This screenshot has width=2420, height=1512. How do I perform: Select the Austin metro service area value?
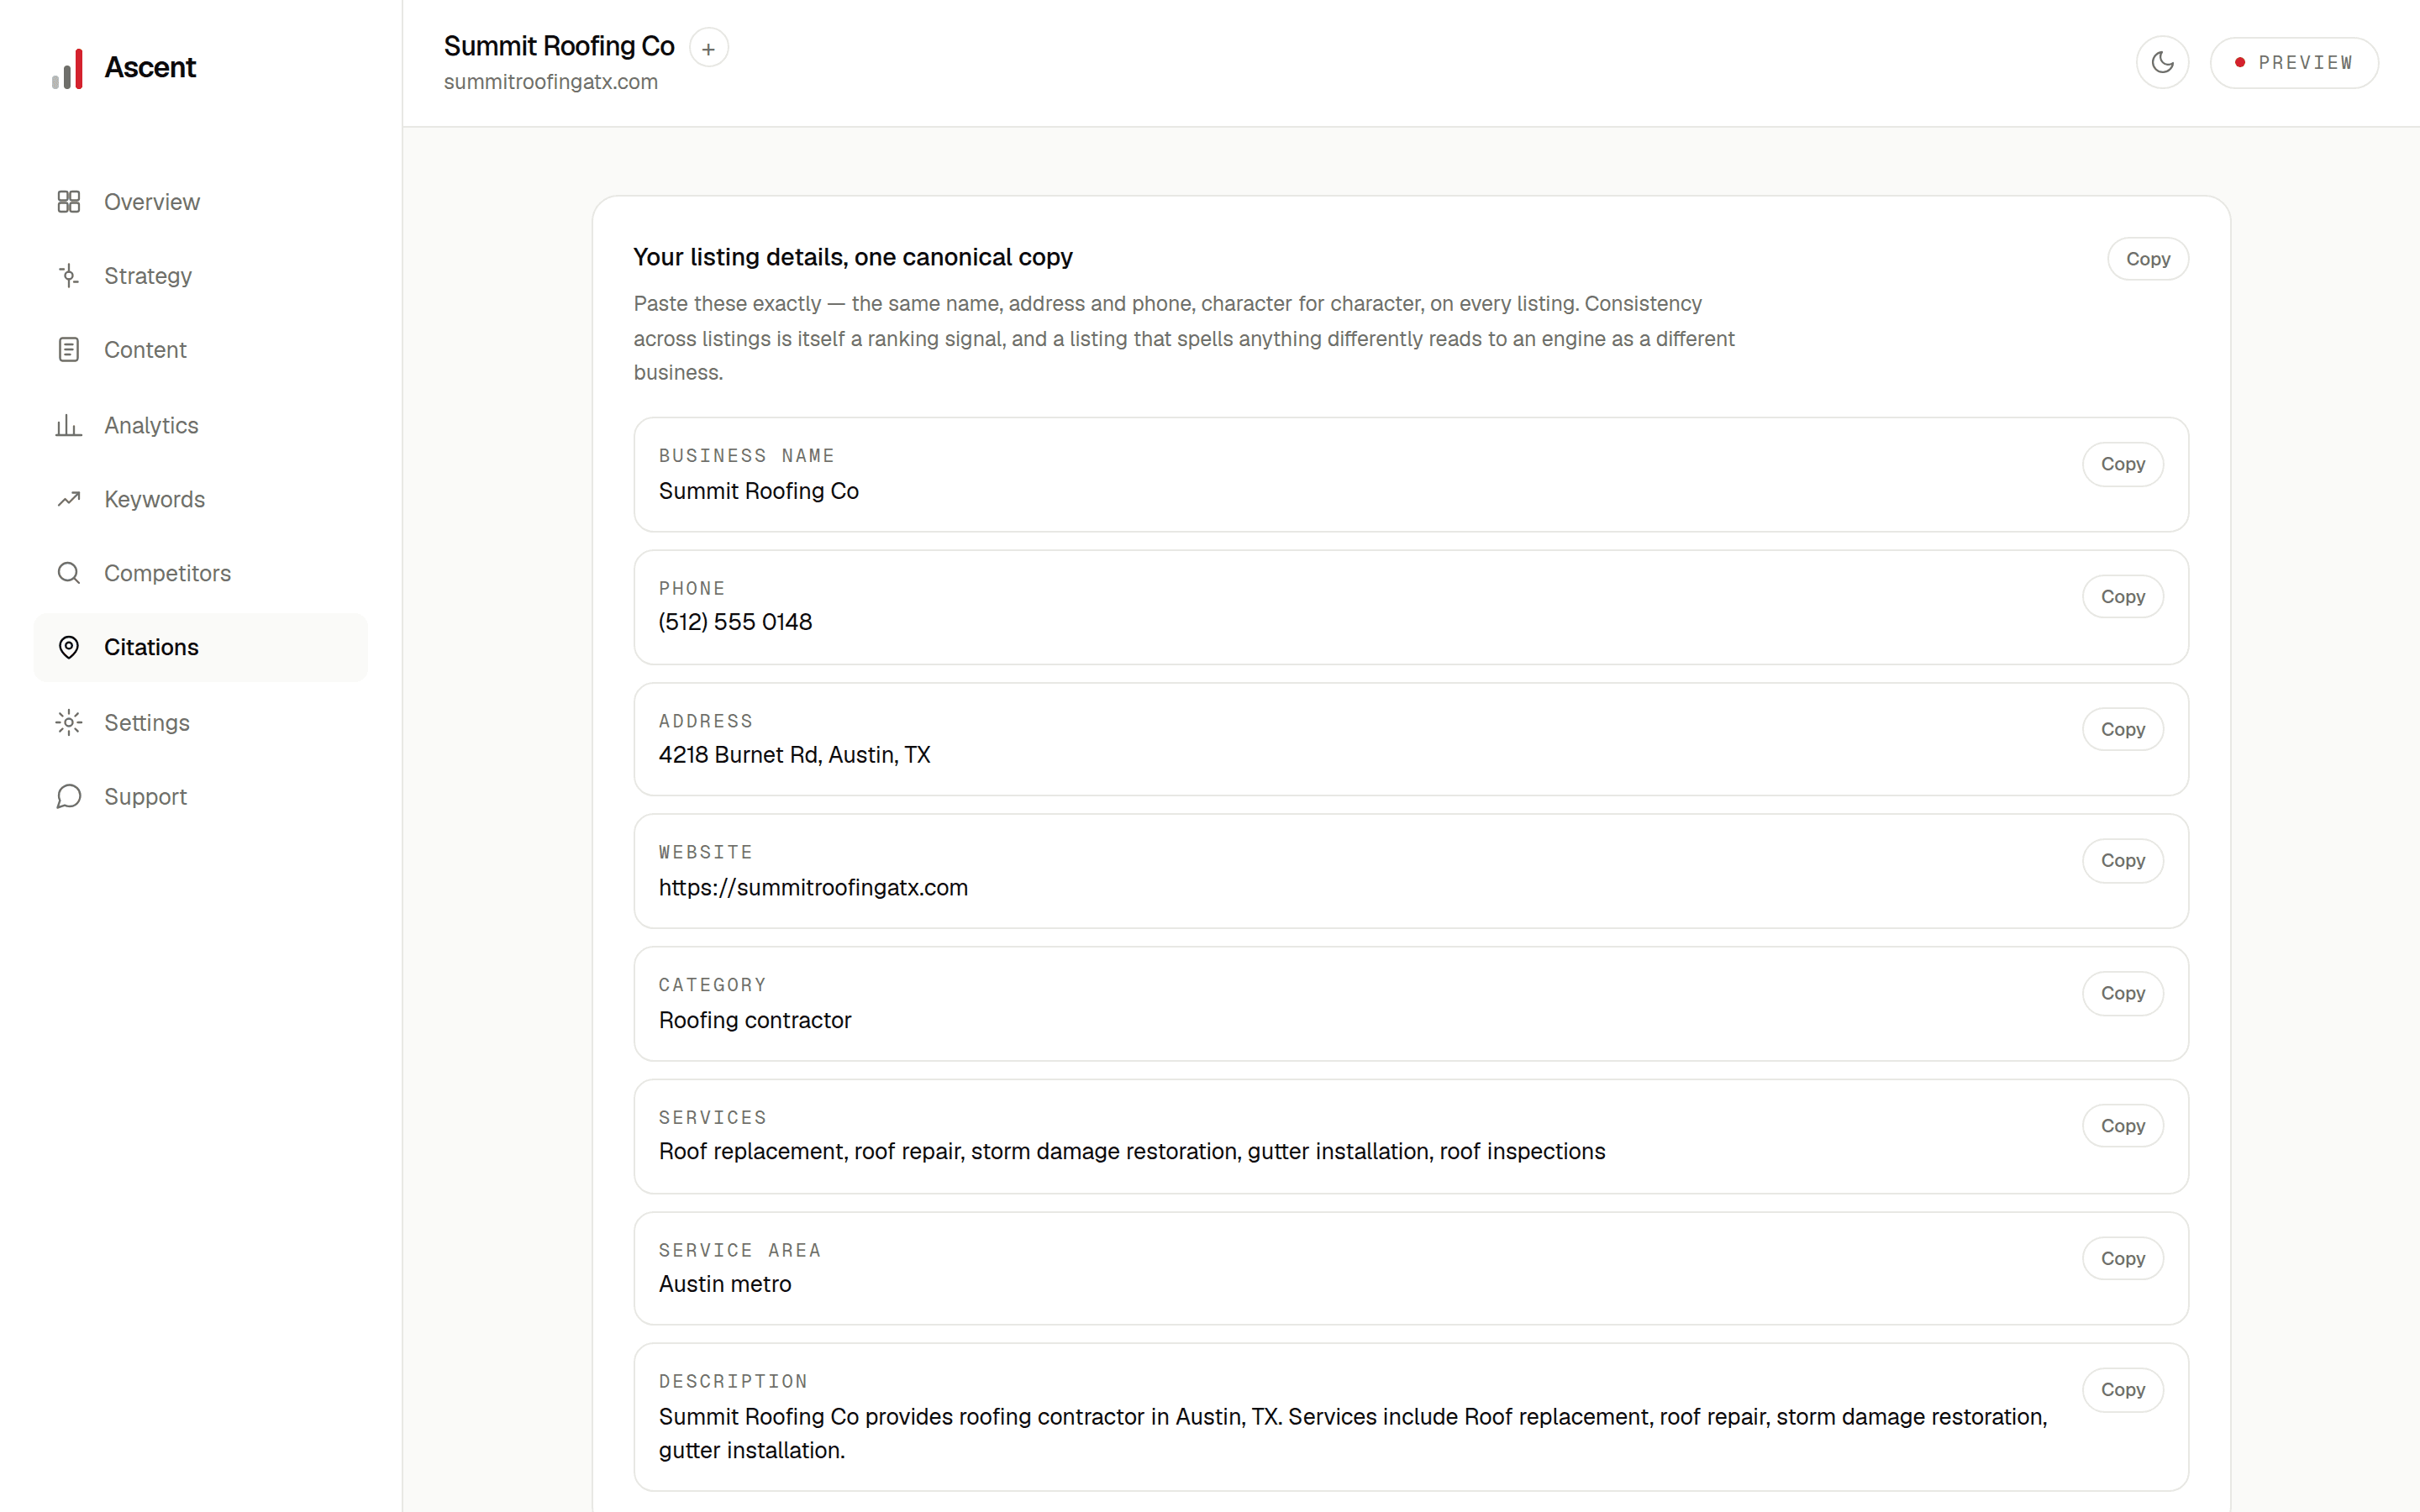click(x=725, y=1284)
